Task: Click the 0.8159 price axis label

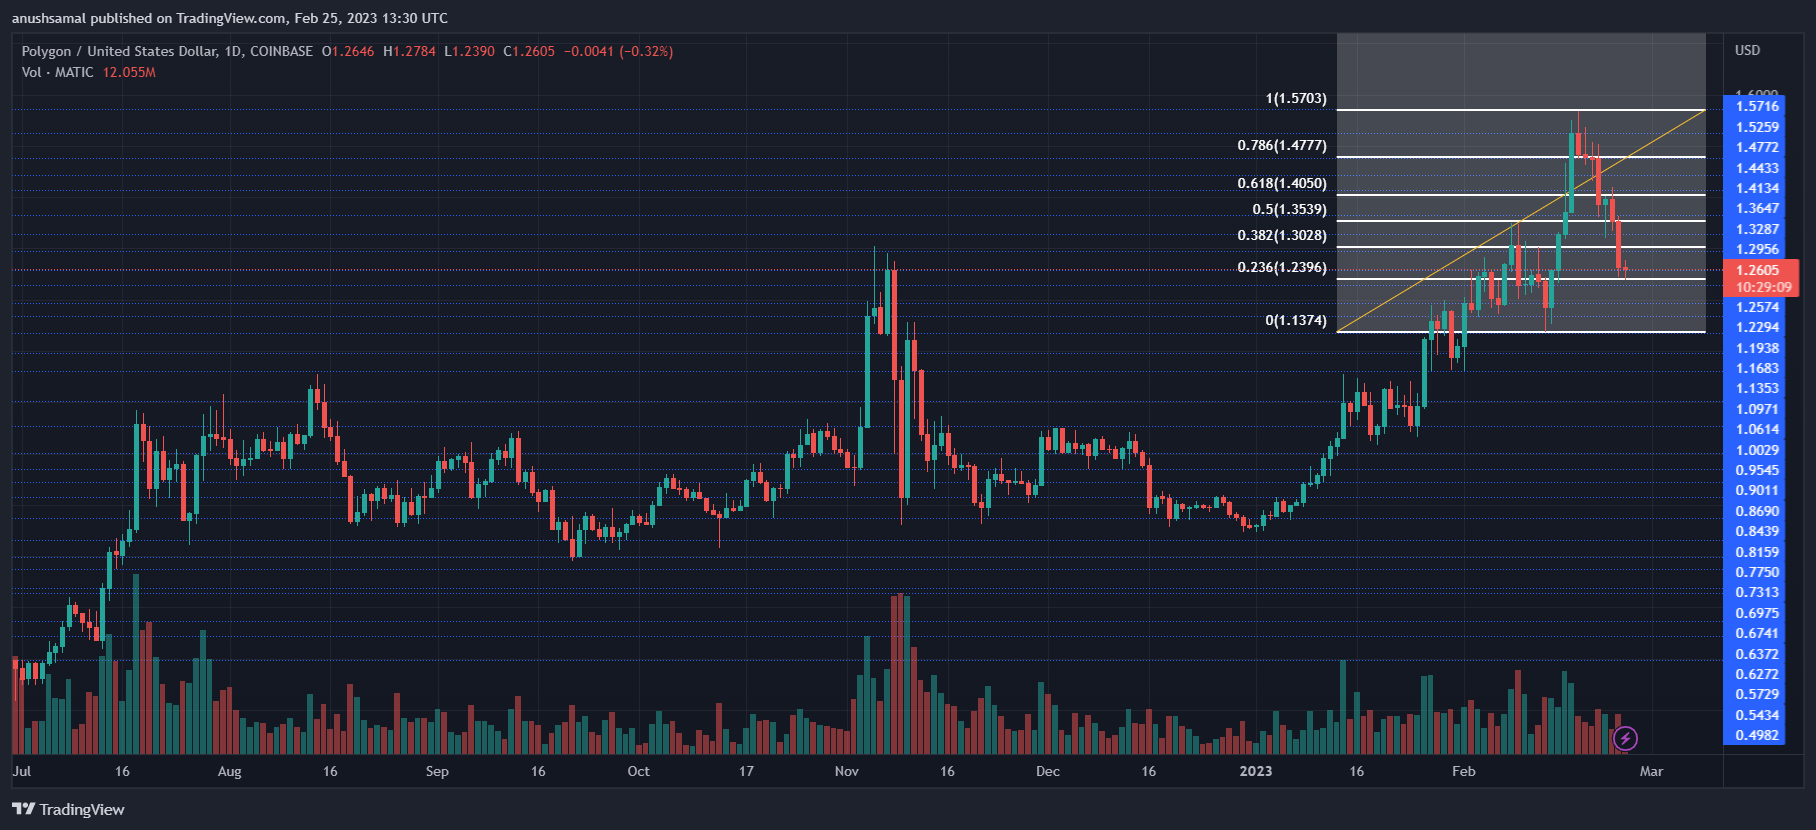Action: coord(1758,552)
